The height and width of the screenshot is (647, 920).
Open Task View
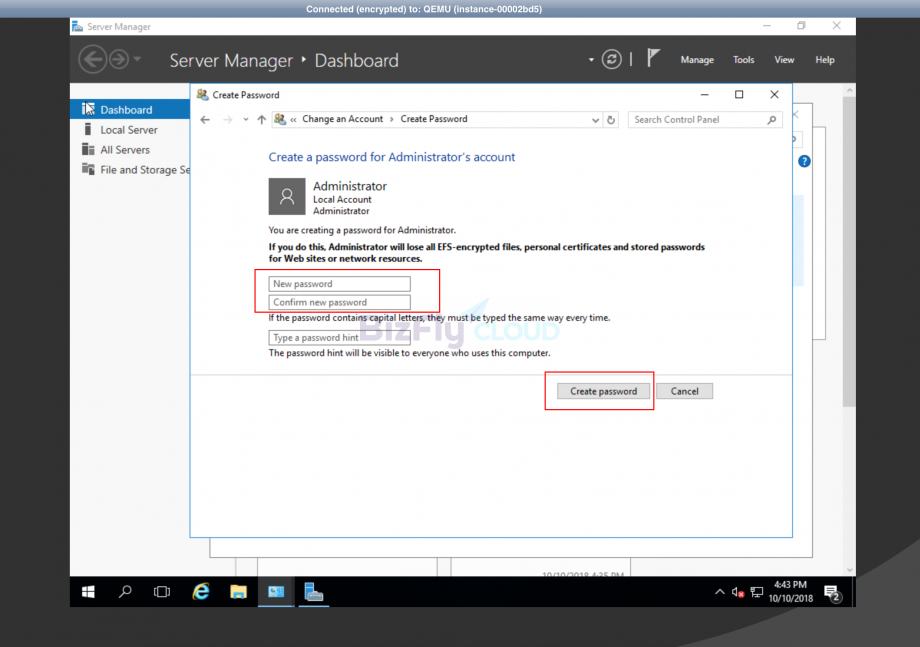[161, 592]
